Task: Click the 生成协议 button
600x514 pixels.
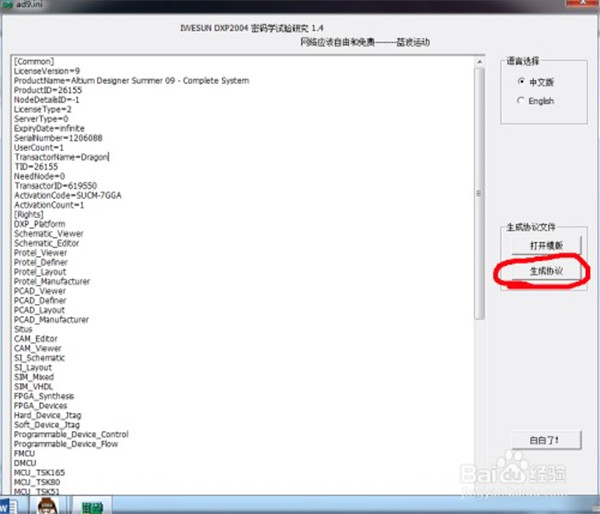Action: (546, 271)
